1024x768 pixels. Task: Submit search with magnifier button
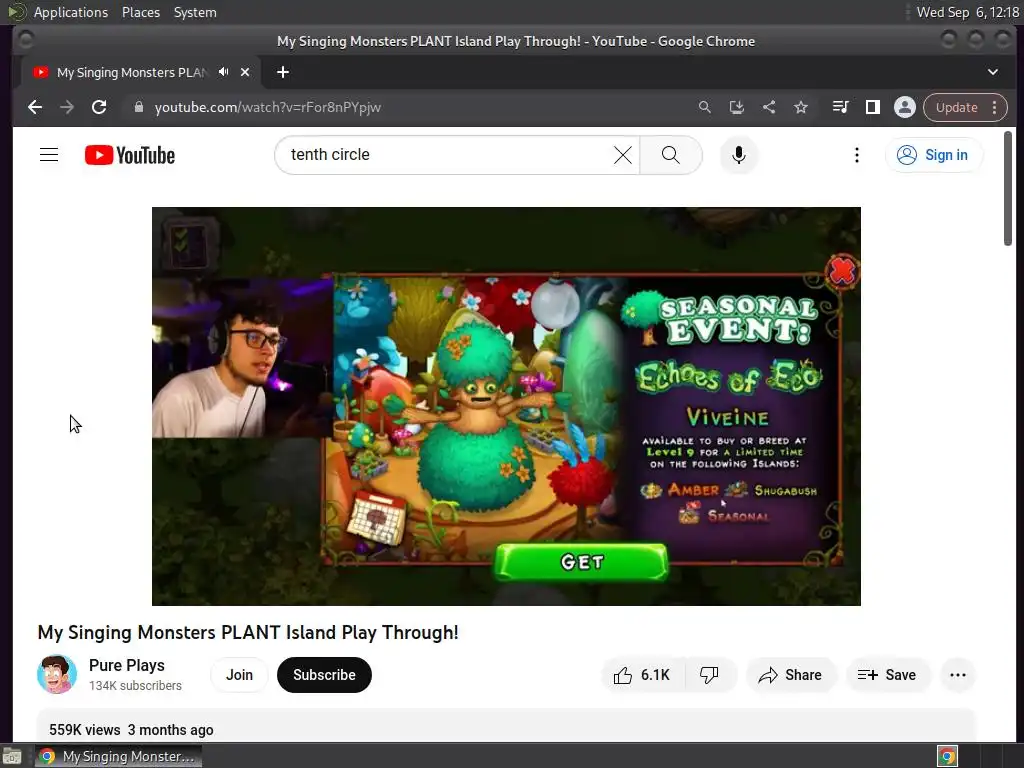tap(671, 155)
